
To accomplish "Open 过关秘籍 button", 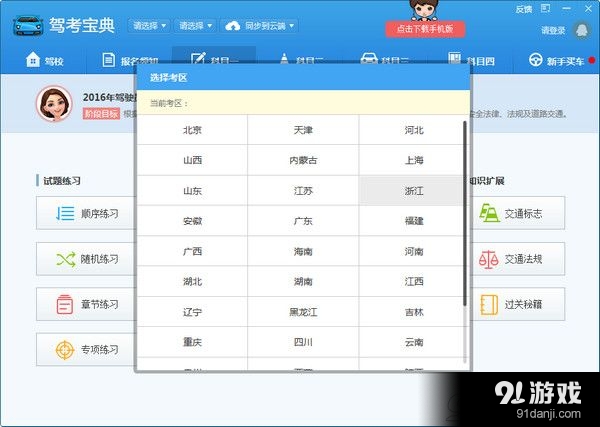I will [x=518, y=304].
